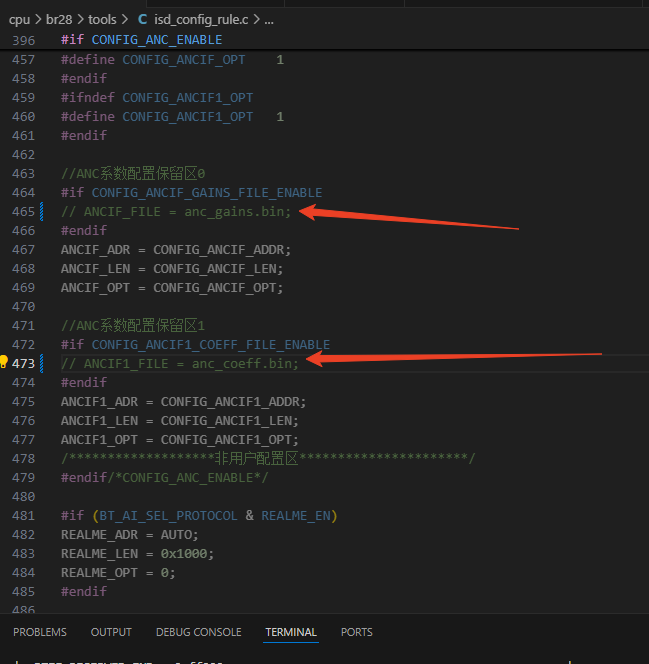The image size is (649, 664).
Task: Switch to the DEBUG CONSOLE tab
Action: pyautogui.click(x=199, y=632)
